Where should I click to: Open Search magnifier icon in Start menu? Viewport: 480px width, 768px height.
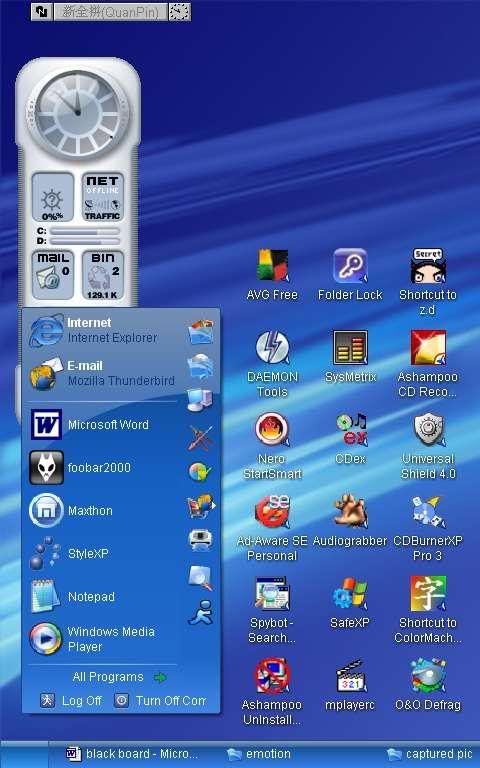click(x=200, y=577)
